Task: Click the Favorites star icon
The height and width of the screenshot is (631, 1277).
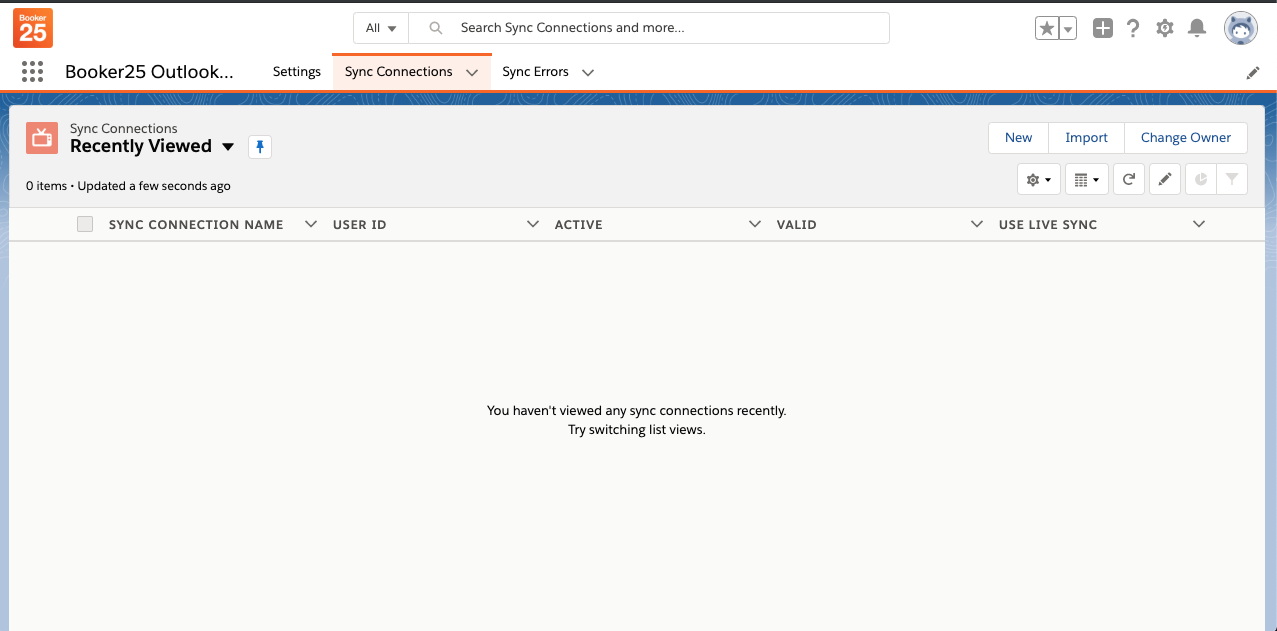Action: click(x=1046, y=29)
